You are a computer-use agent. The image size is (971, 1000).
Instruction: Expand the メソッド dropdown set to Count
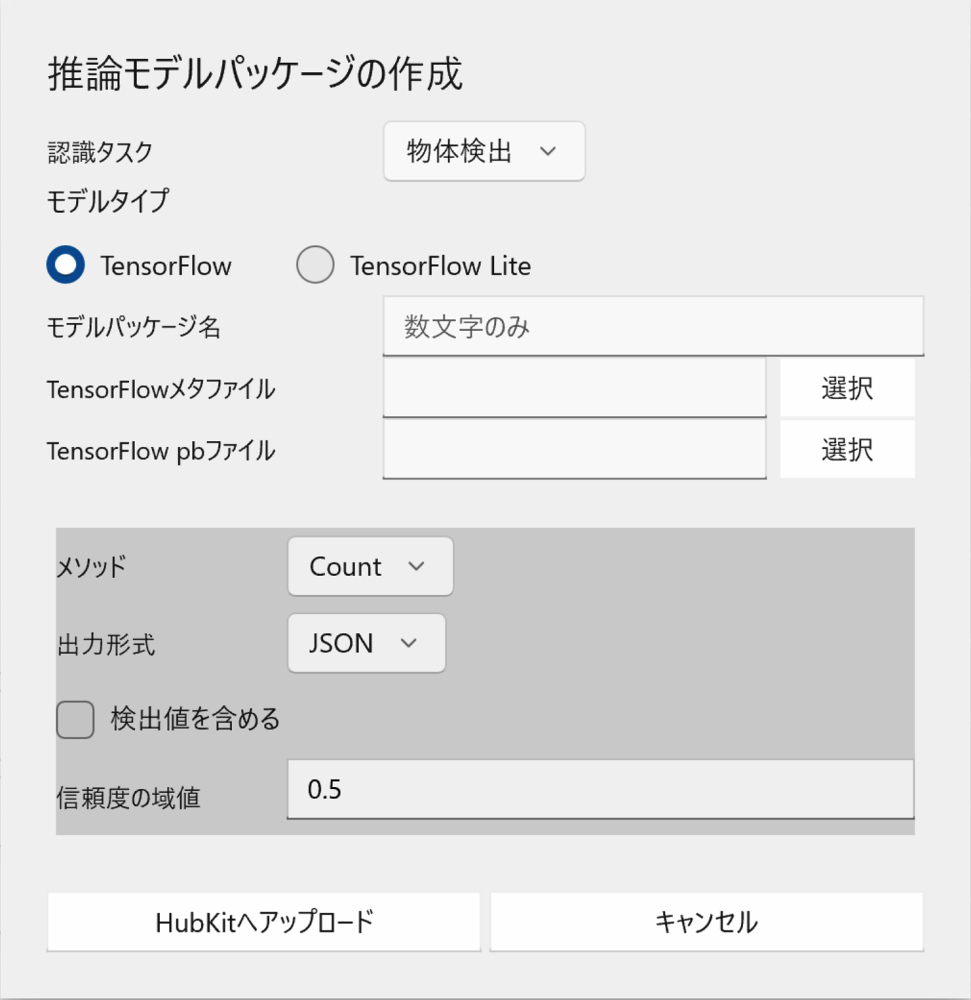click(x=370, y=567)
